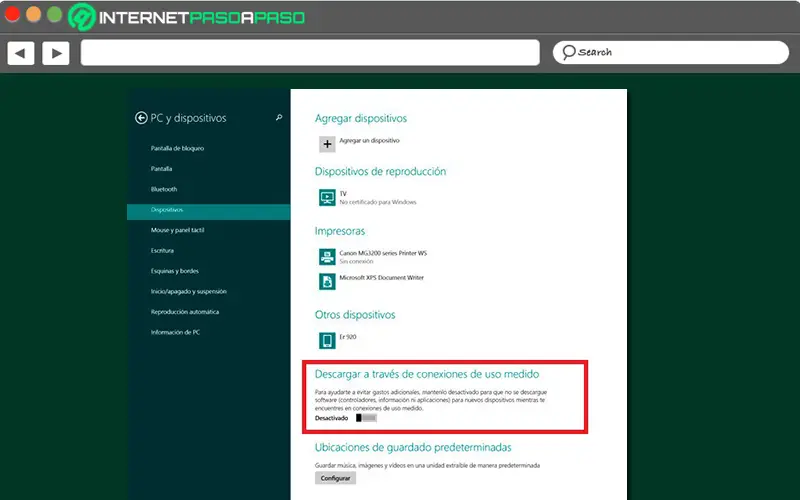Open Inicio/apagado y suspensión settings

[x=188, y=291]
